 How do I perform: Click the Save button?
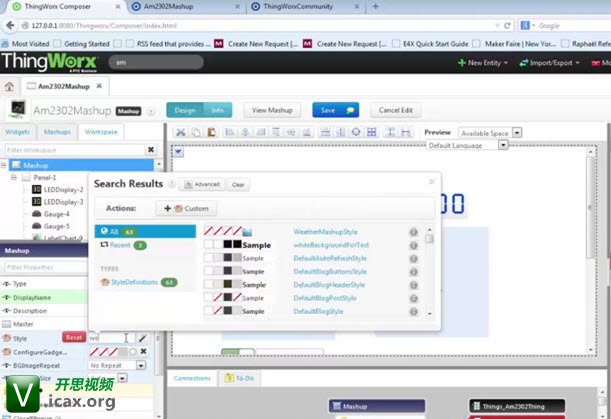(x=336, y=110)
